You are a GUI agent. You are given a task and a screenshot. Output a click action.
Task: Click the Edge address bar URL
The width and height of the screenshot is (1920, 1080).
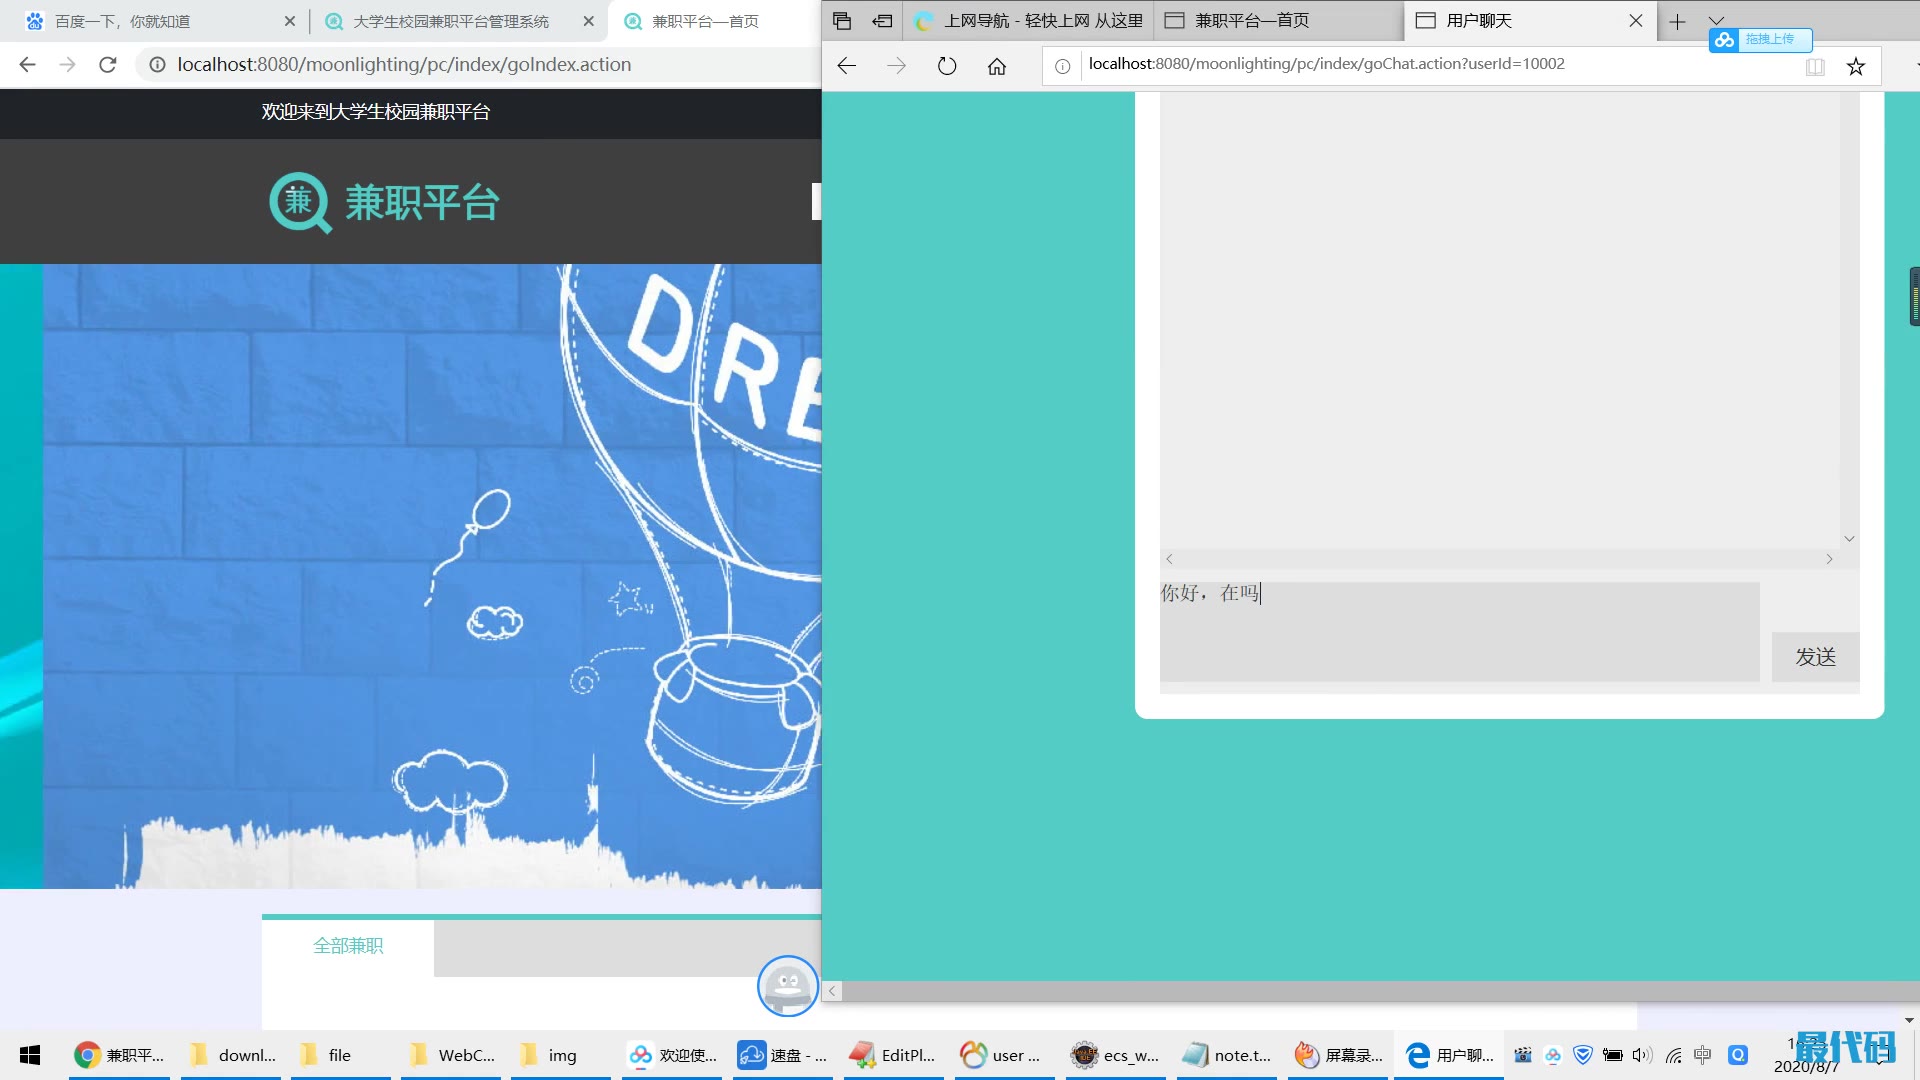[x=1326, y=64]
